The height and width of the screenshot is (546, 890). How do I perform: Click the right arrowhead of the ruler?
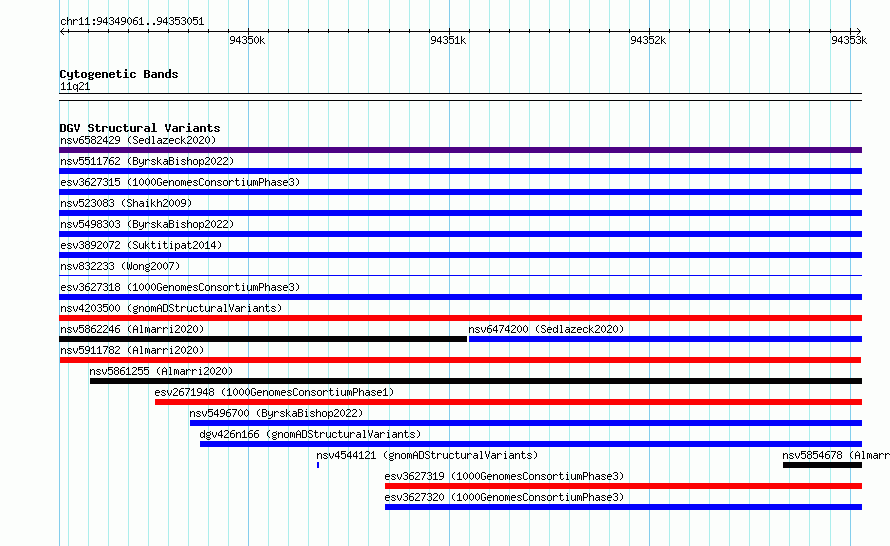point(858,31)
